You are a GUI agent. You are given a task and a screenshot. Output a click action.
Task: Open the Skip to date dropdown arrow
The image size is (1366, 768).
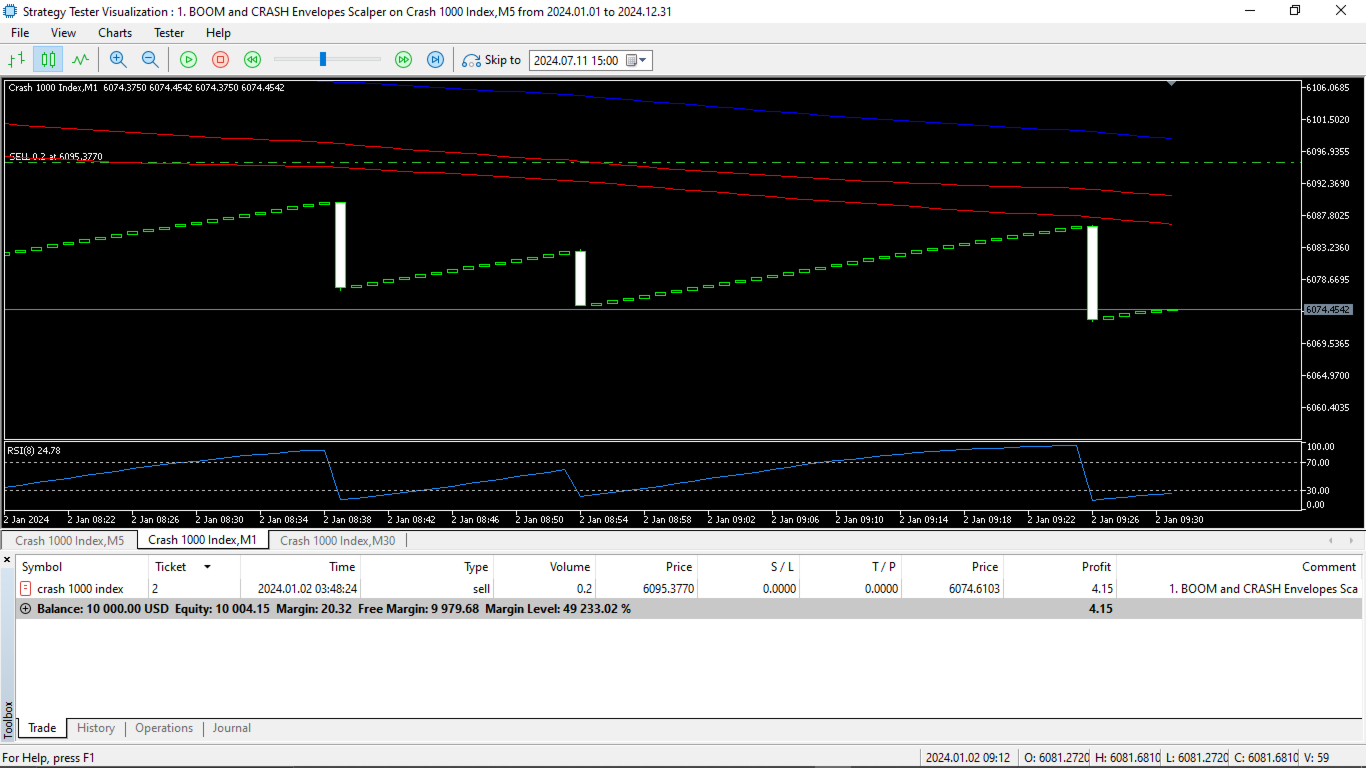click(644, 60)
